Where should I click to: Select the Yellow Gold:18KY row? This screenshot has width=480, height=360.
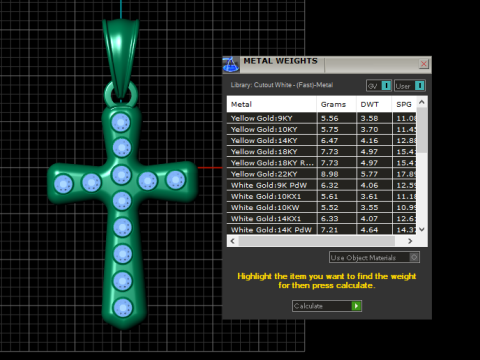[x=322, y=152]
